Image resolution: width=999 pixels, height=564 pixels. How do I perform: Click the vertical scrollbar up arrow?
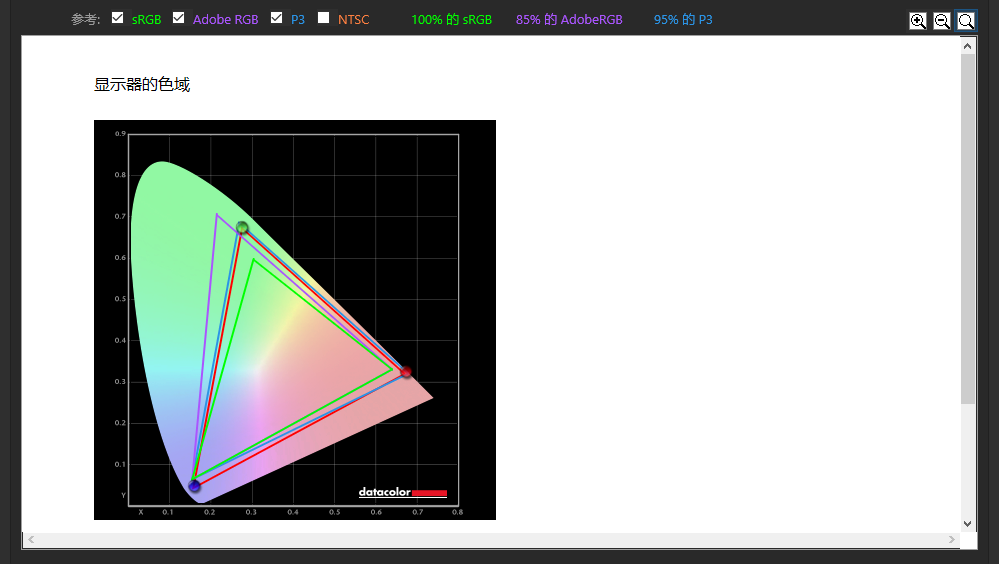point(968,46)
